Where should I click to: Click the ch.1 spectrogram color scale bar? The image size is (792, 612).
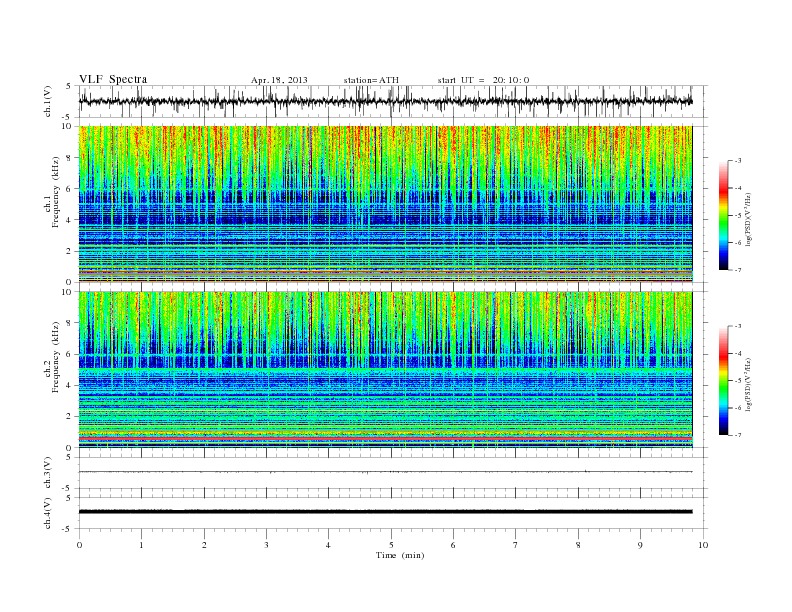(724, 216)
